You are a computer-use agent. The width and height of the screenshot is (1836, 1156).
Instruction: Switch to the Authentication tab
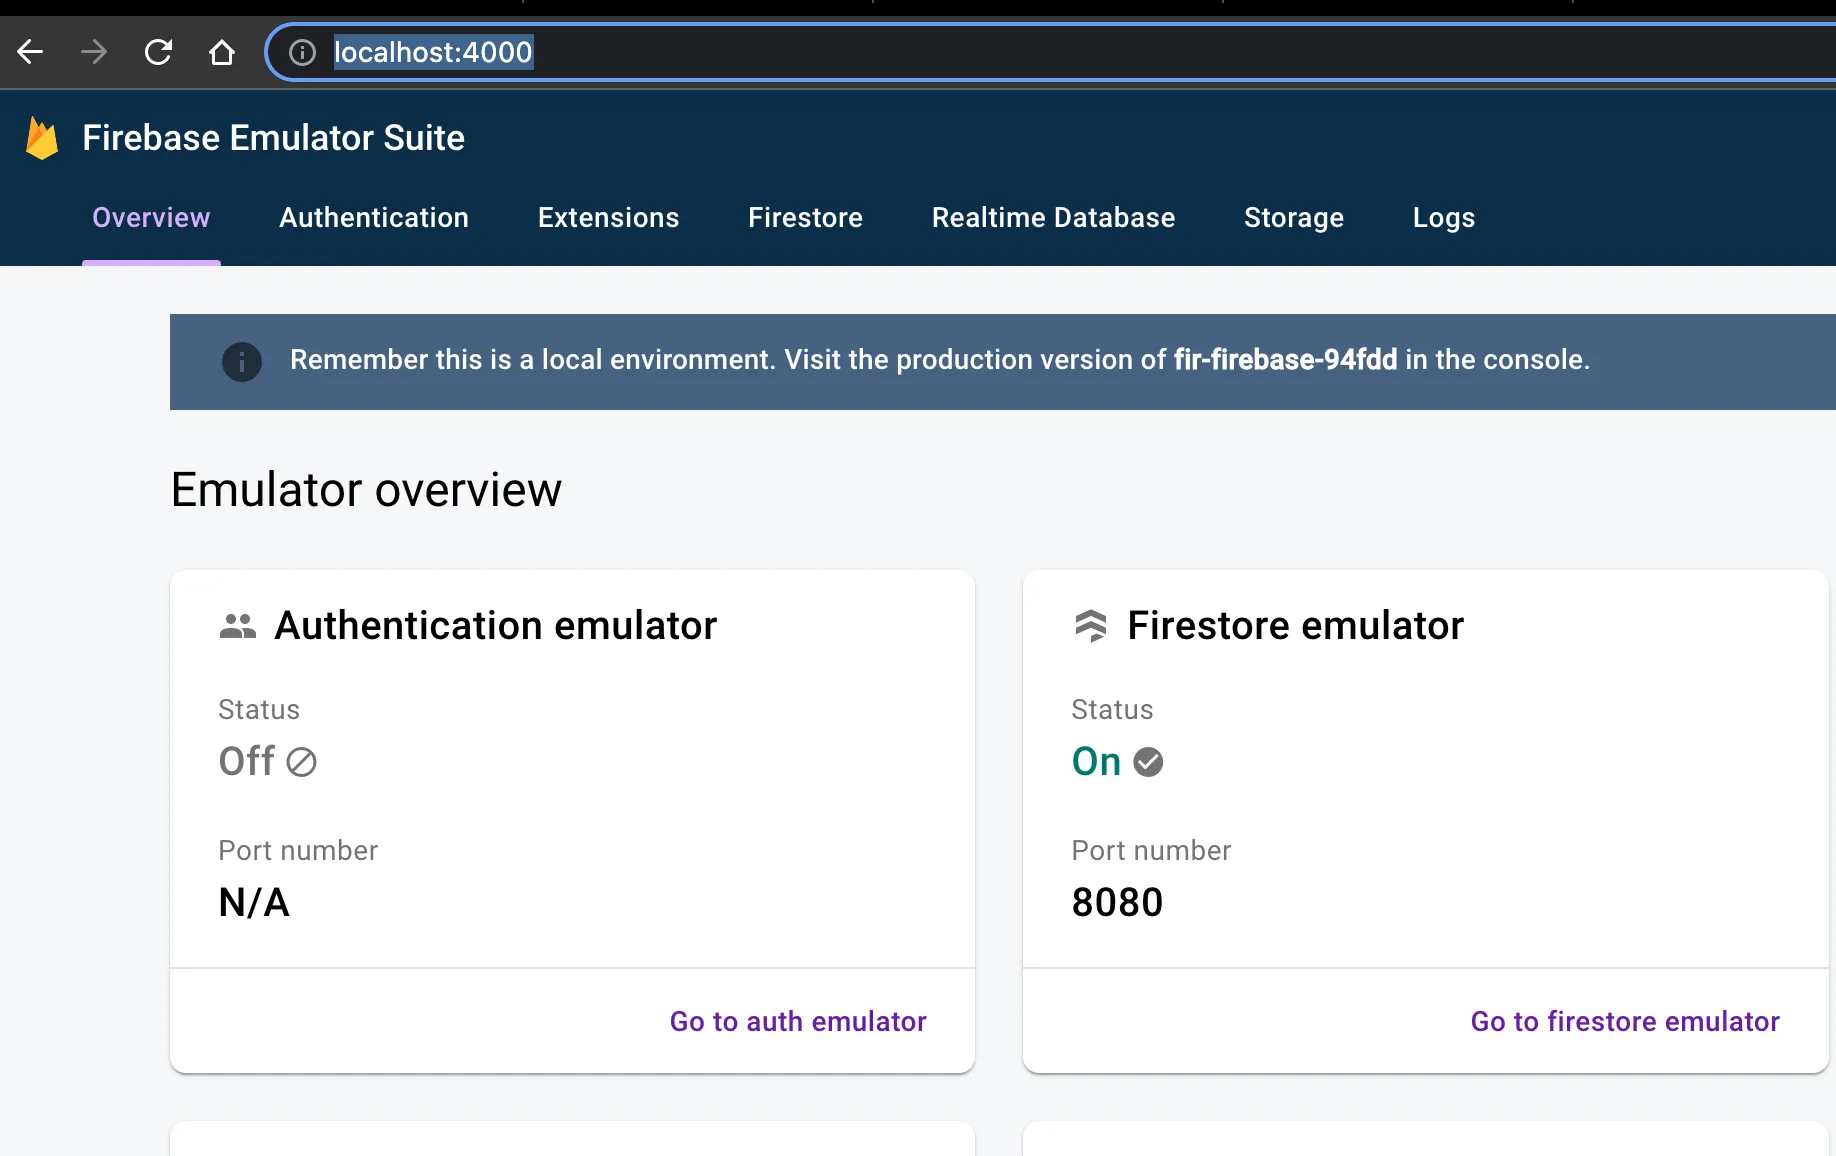point(374,218)
